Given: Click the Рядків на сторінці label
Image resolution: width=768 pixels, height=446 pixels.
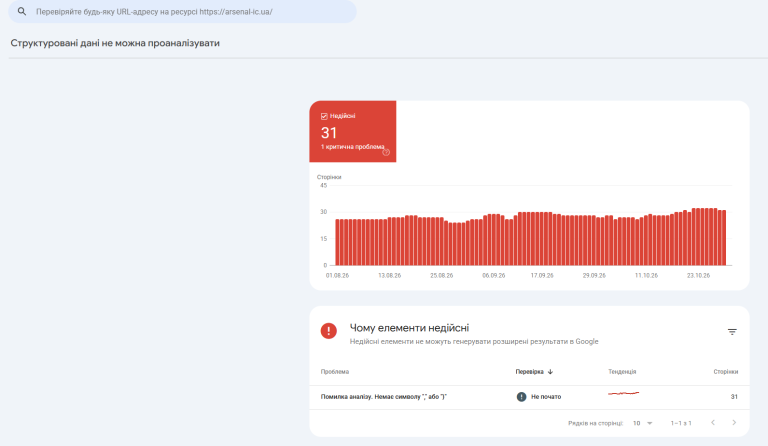Looking at the screenshot, I should pyautogui.click(x=596, y=423).
